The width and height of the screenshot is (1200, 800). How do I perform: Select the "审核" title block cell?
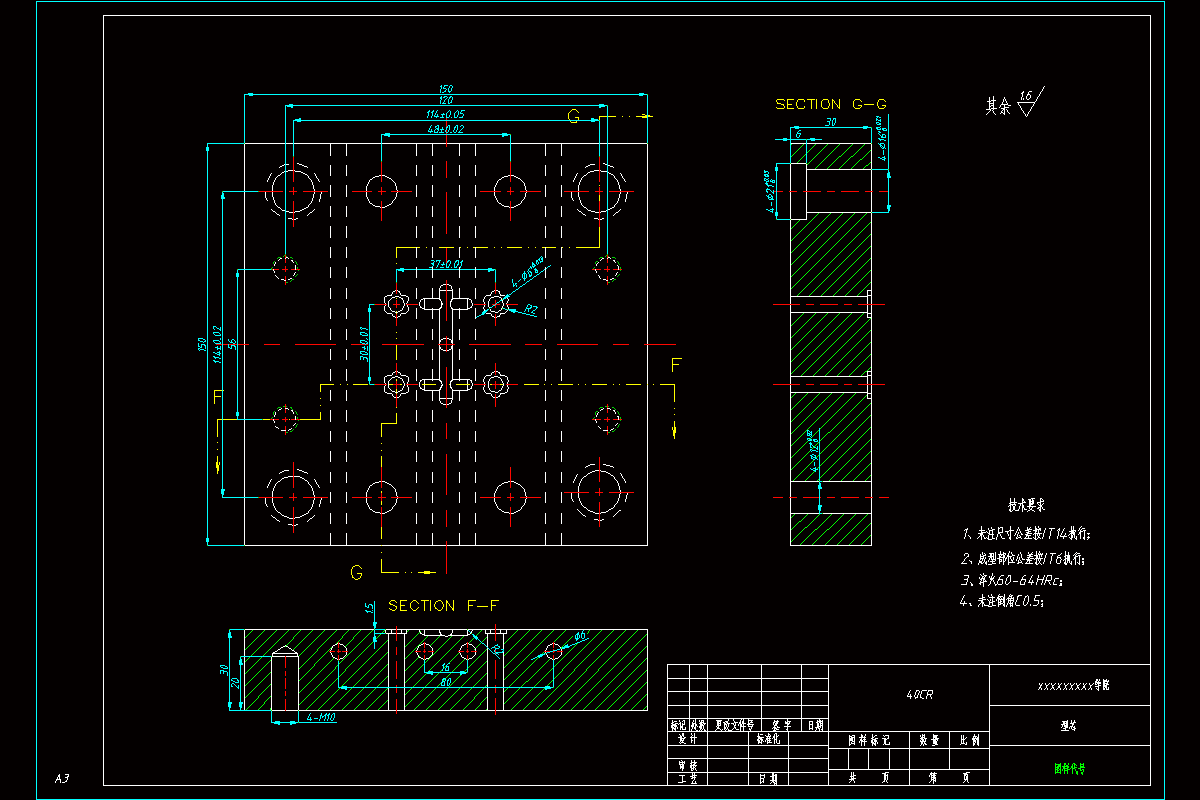click(687, 765)
